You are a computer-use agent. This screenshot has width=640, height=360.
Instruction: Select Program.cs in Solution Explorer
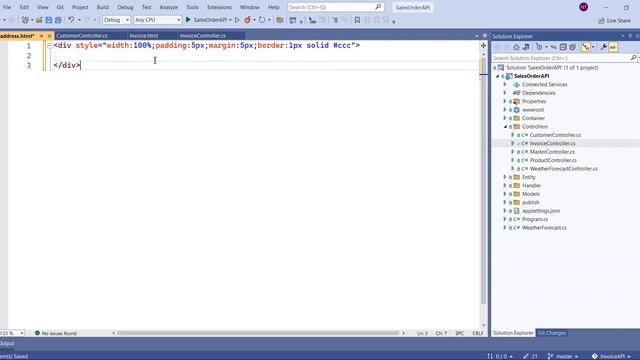click(535, 219)
